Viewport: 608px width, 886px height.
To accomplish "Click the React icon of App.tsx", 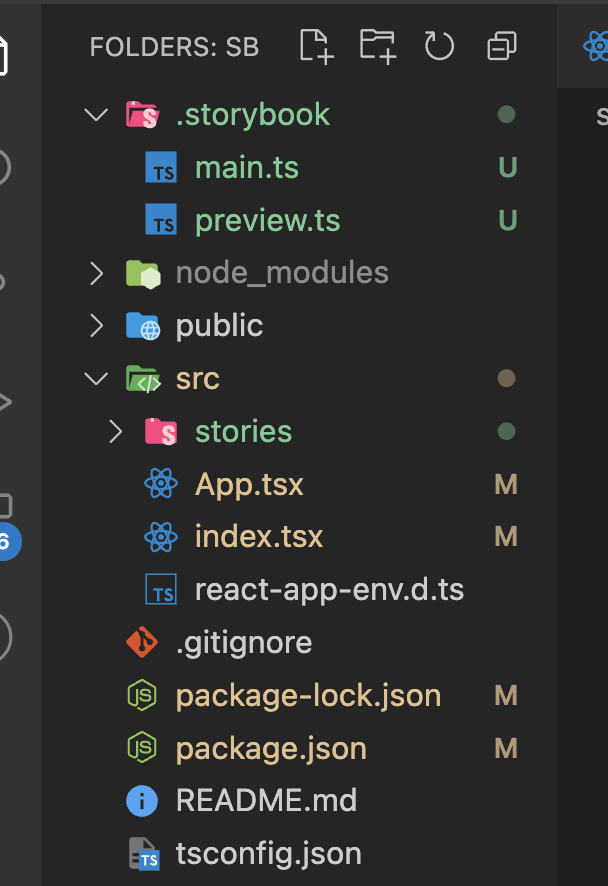I will [161, 484].
